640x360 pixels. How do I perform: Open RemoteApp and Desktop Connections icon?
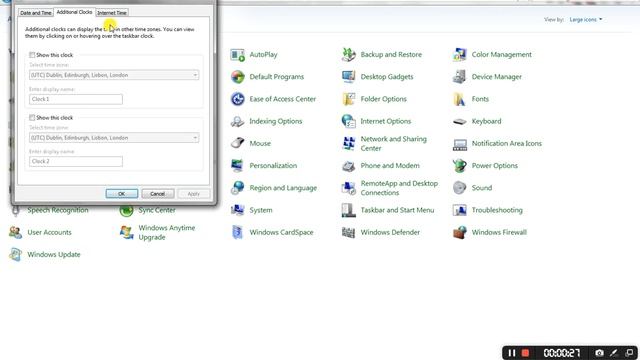point(349,188)
